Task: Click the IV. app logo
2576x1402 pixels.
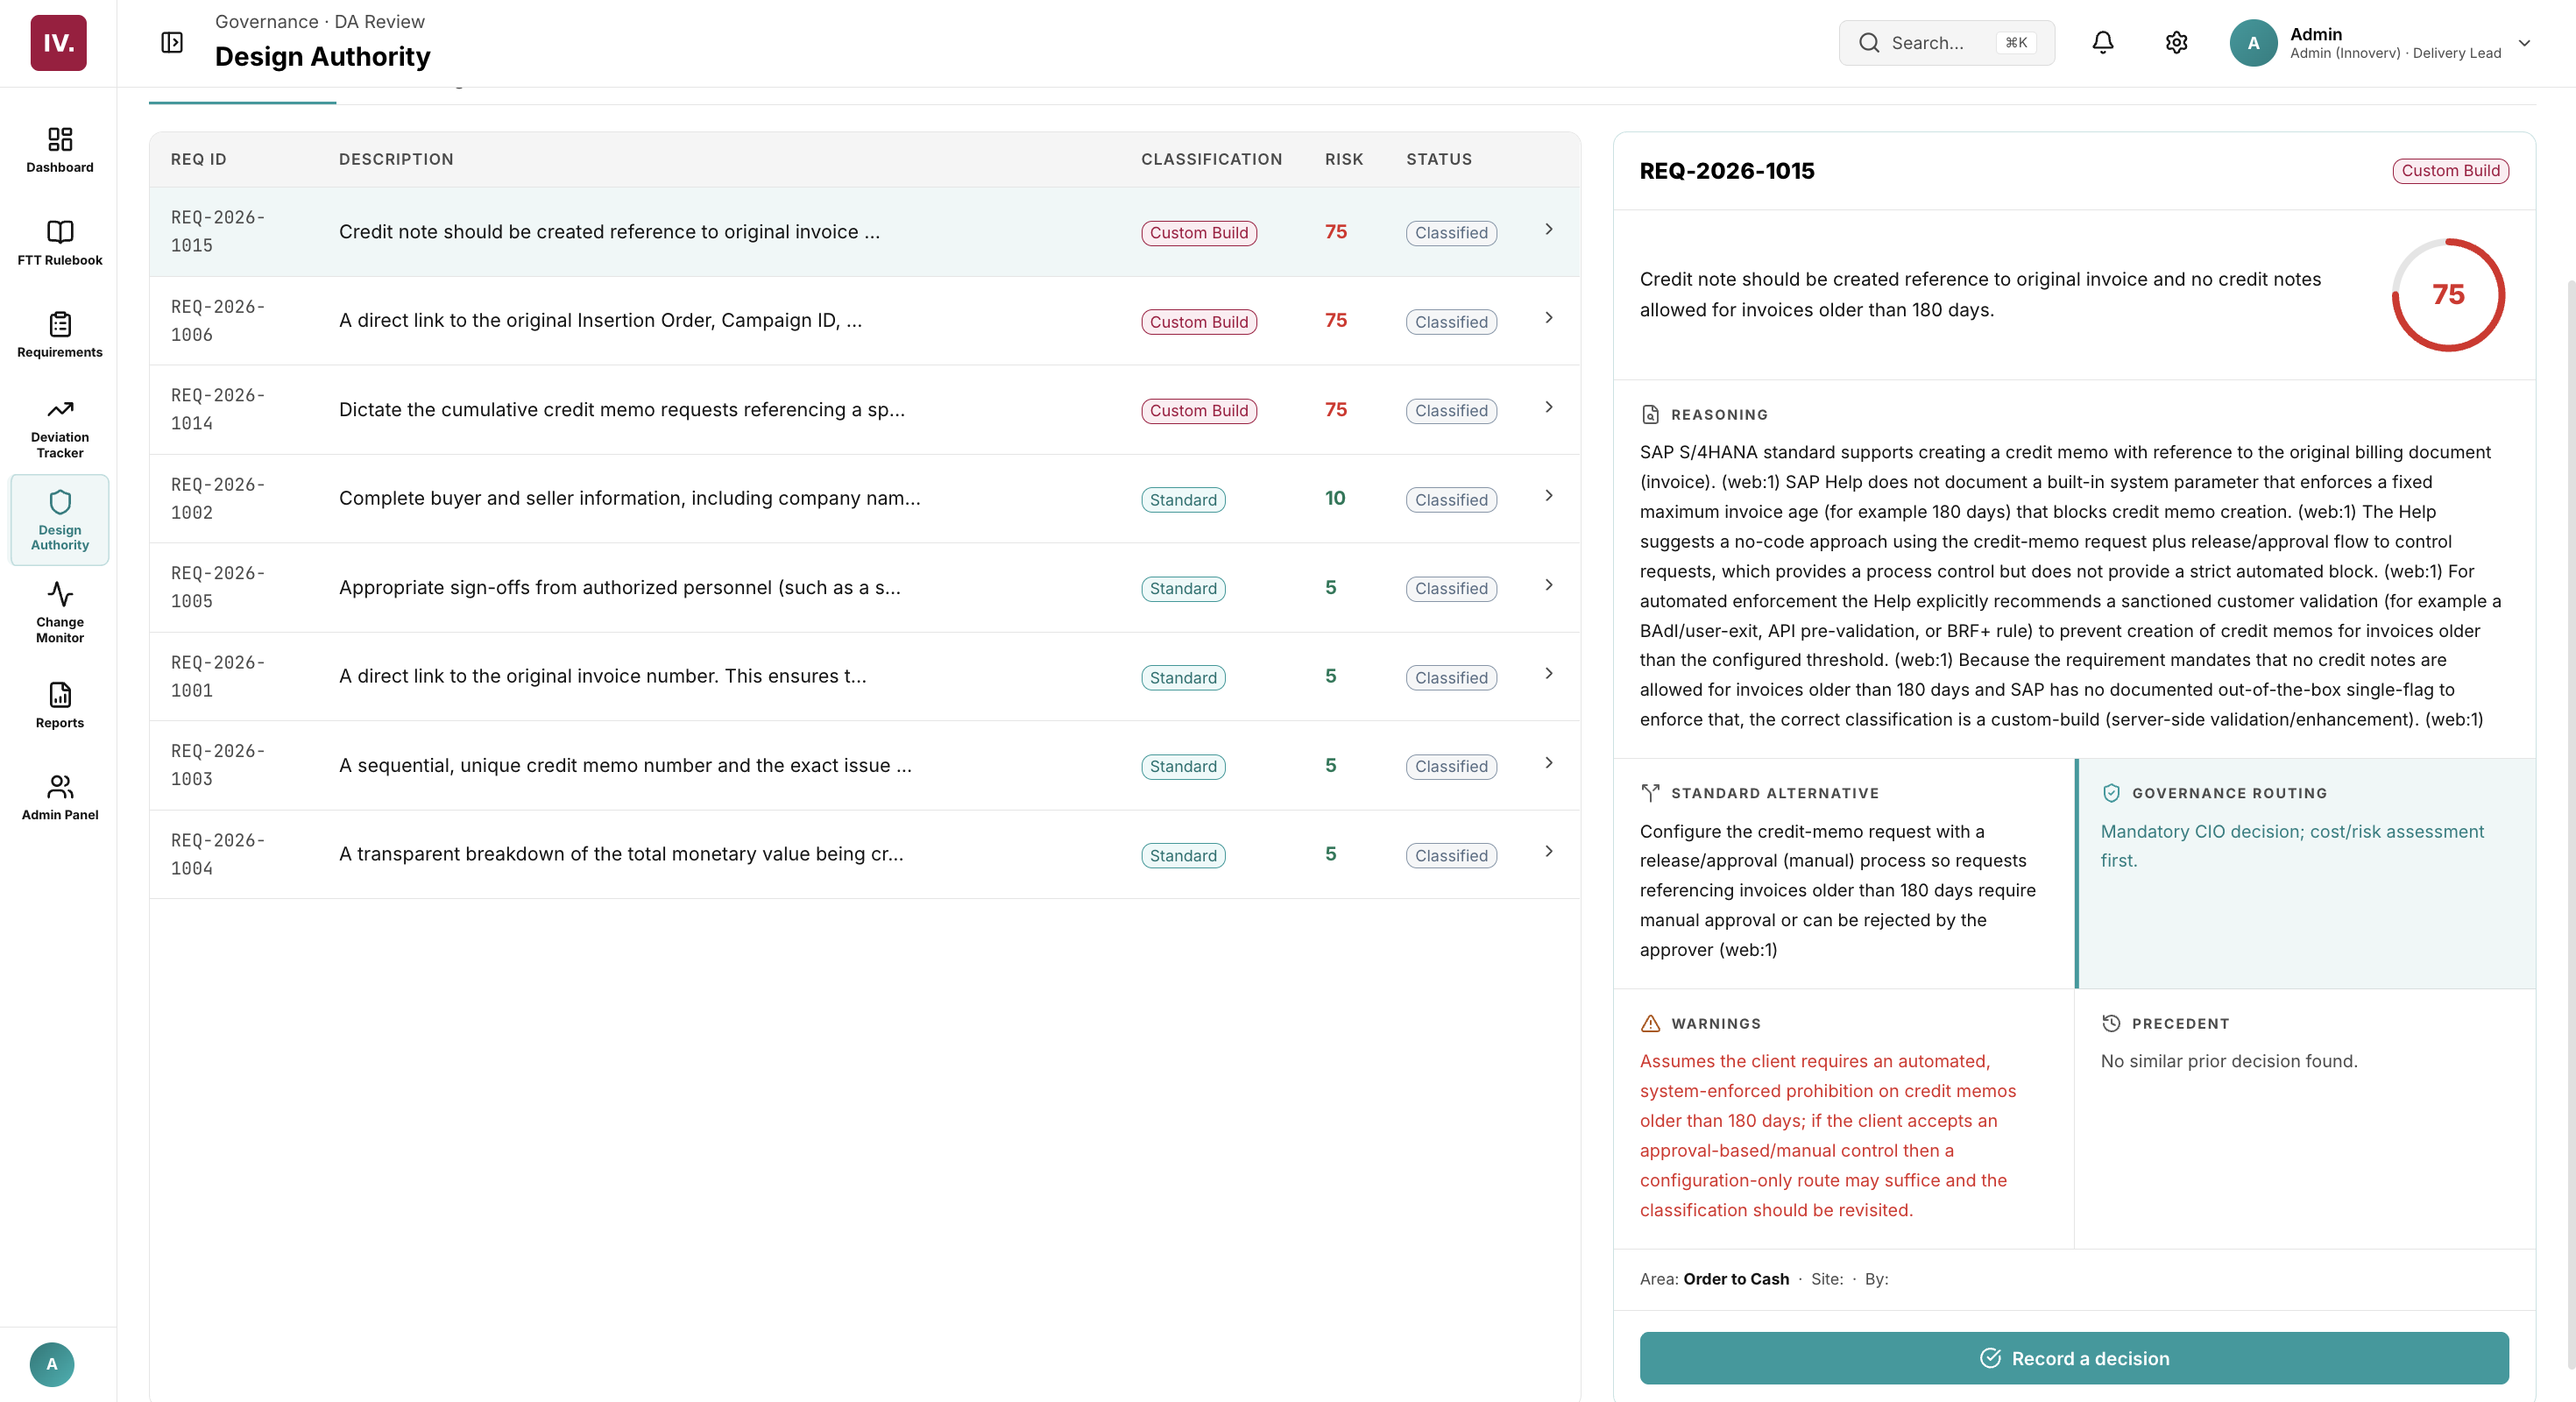Action: point(58,43)
